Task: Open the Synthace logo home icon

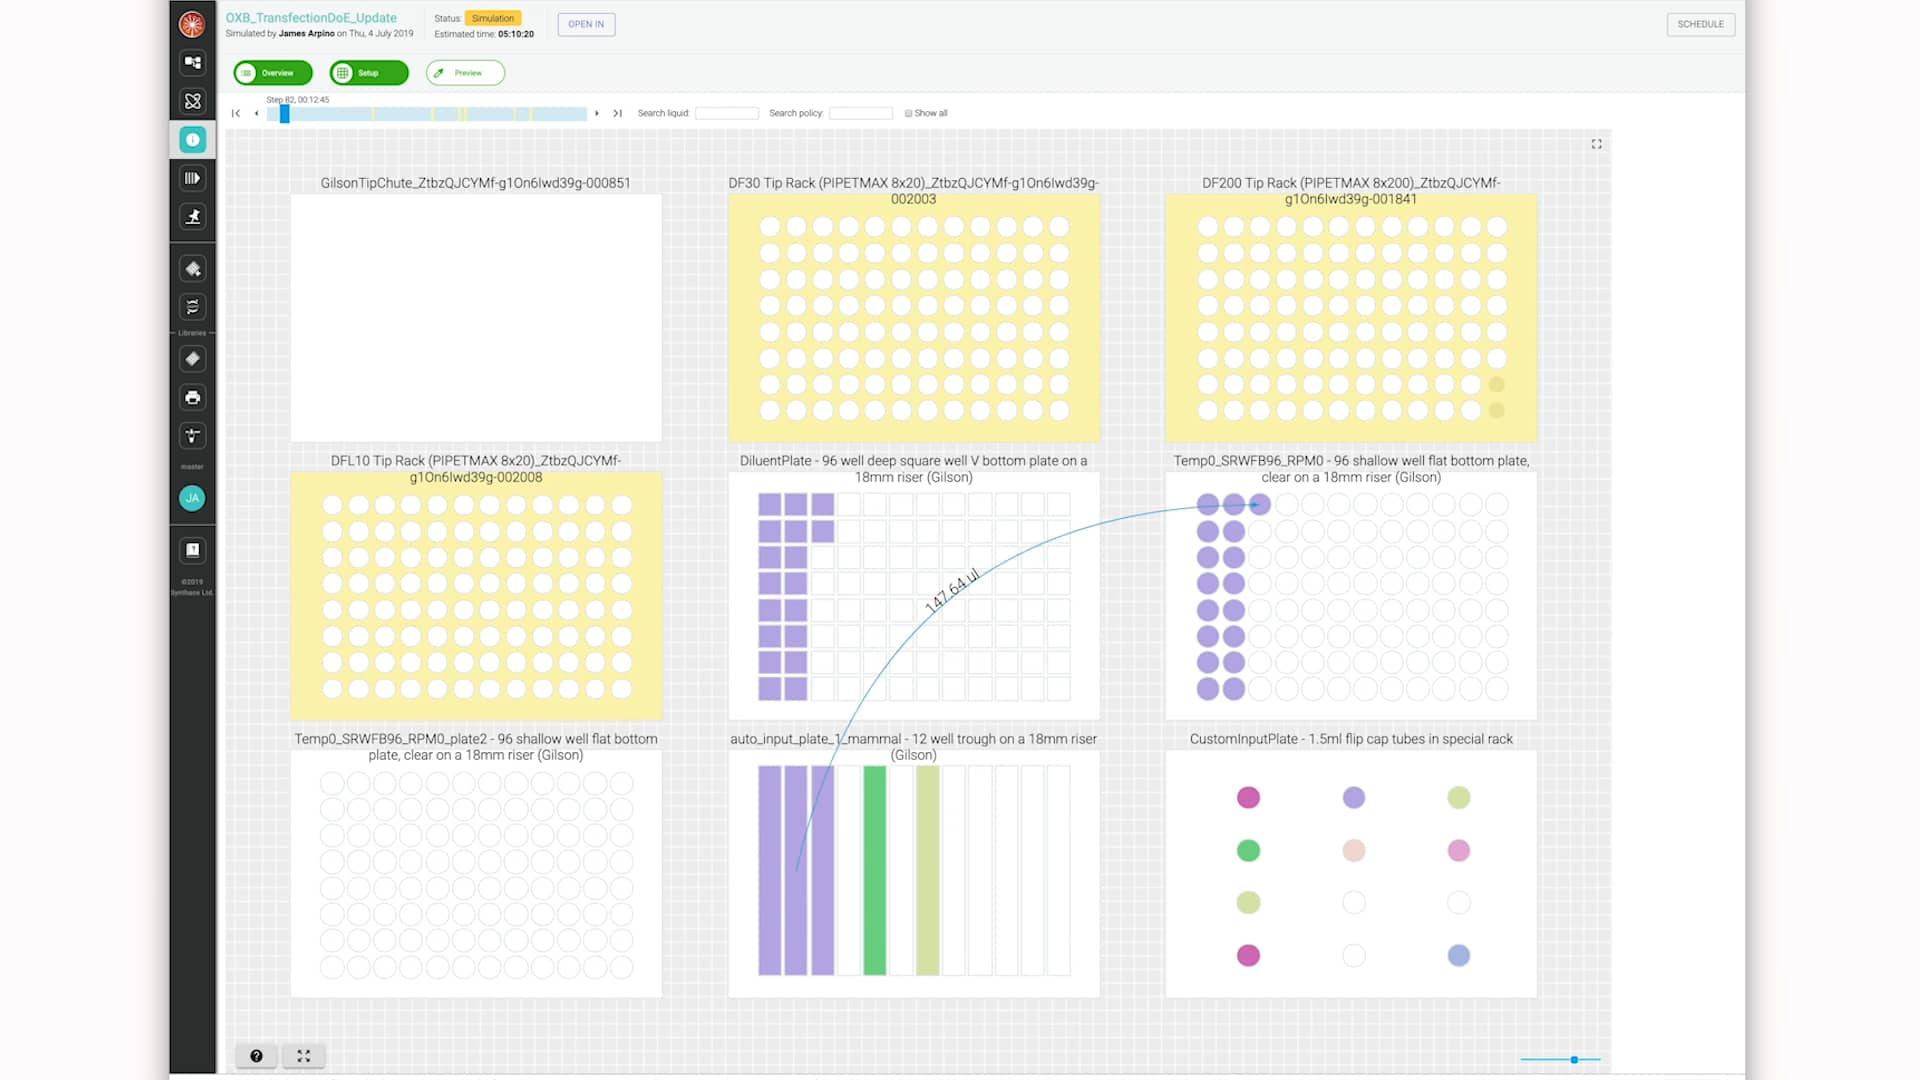Action: pos(192,24)
